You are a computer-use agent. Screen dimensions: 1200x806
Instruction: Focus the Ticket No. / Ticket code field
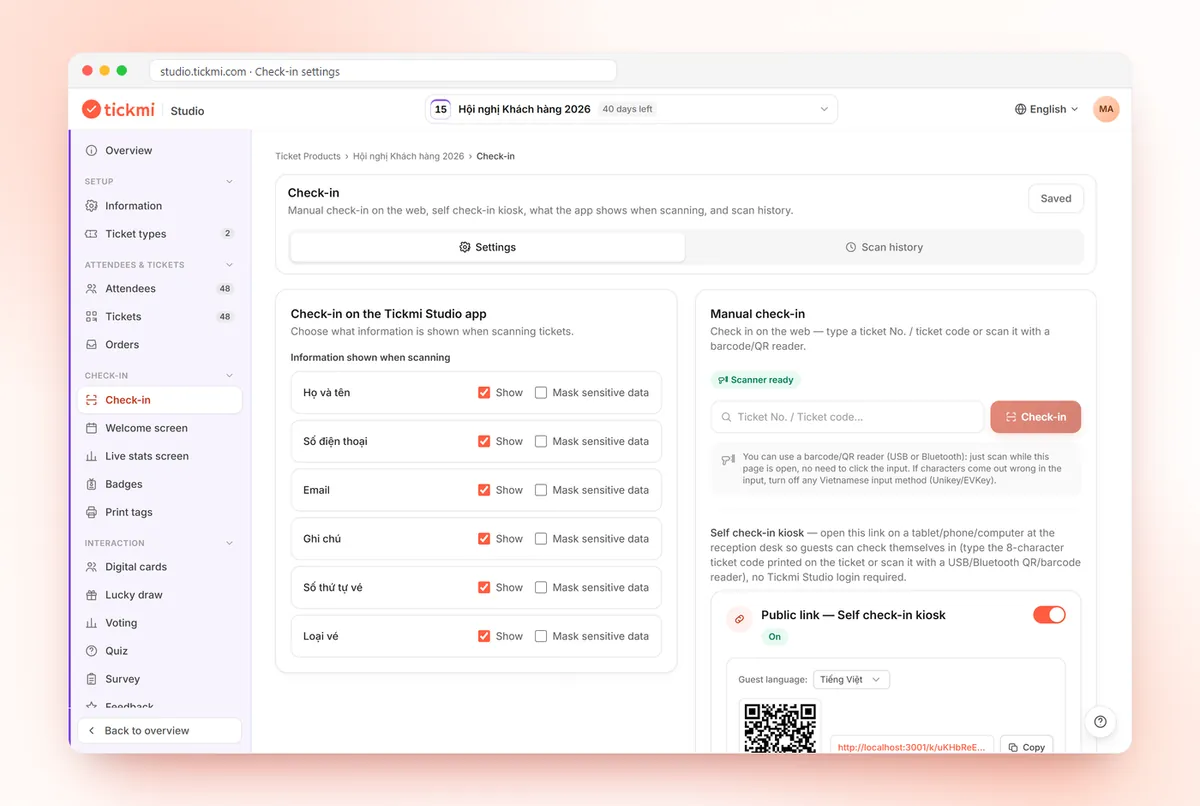tap(848, 417)
